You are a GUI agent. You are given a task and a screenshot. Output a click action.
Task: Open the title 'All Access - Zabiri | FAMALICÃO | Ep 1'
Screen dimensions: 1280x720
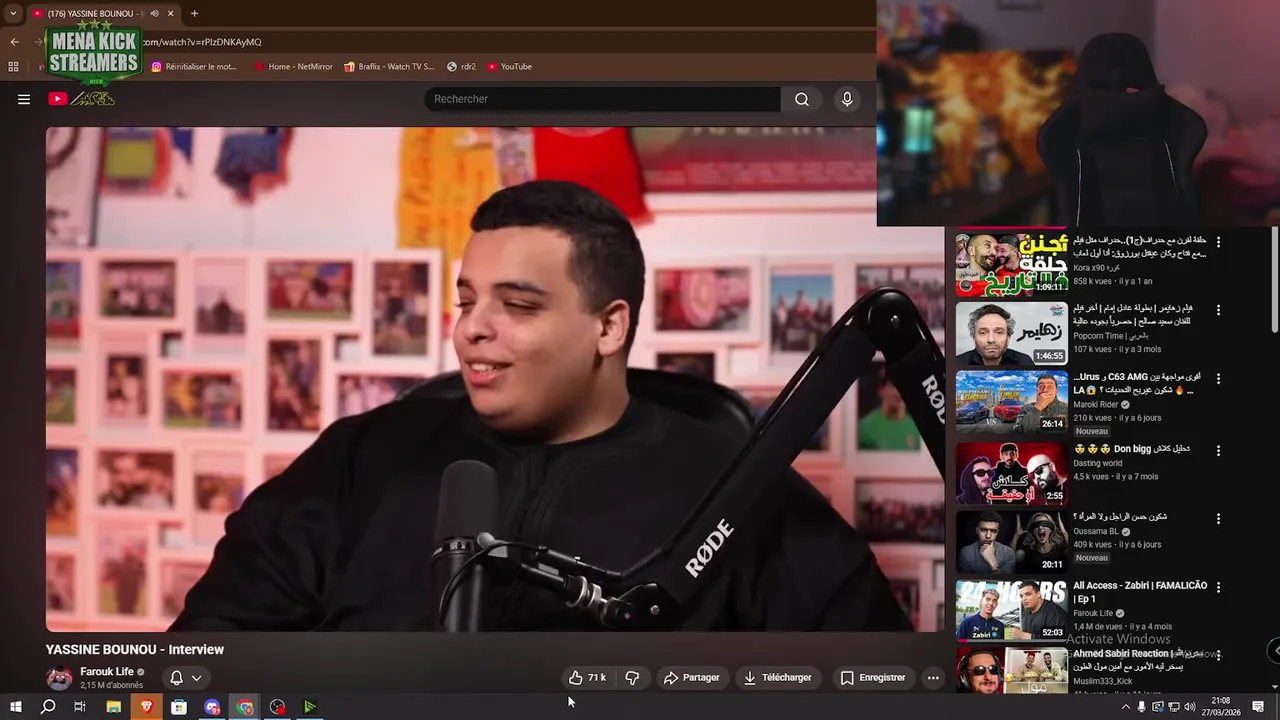[x=1140, y=592]
